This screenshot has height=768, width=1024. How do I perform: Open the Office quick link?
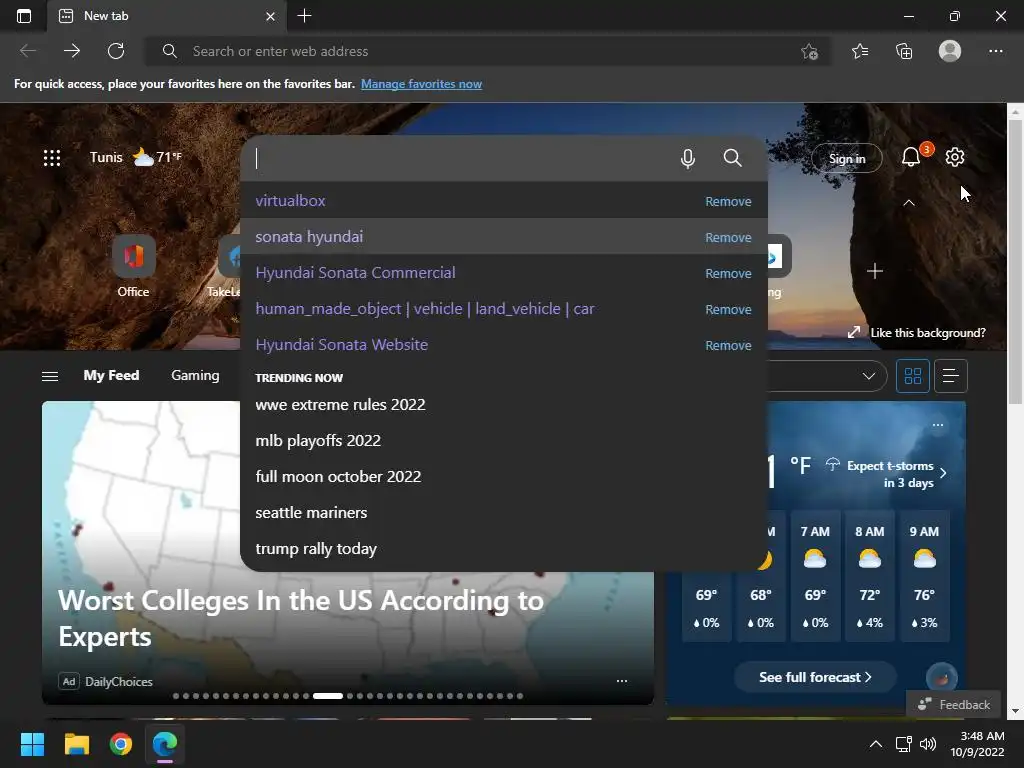click(133, 266)
